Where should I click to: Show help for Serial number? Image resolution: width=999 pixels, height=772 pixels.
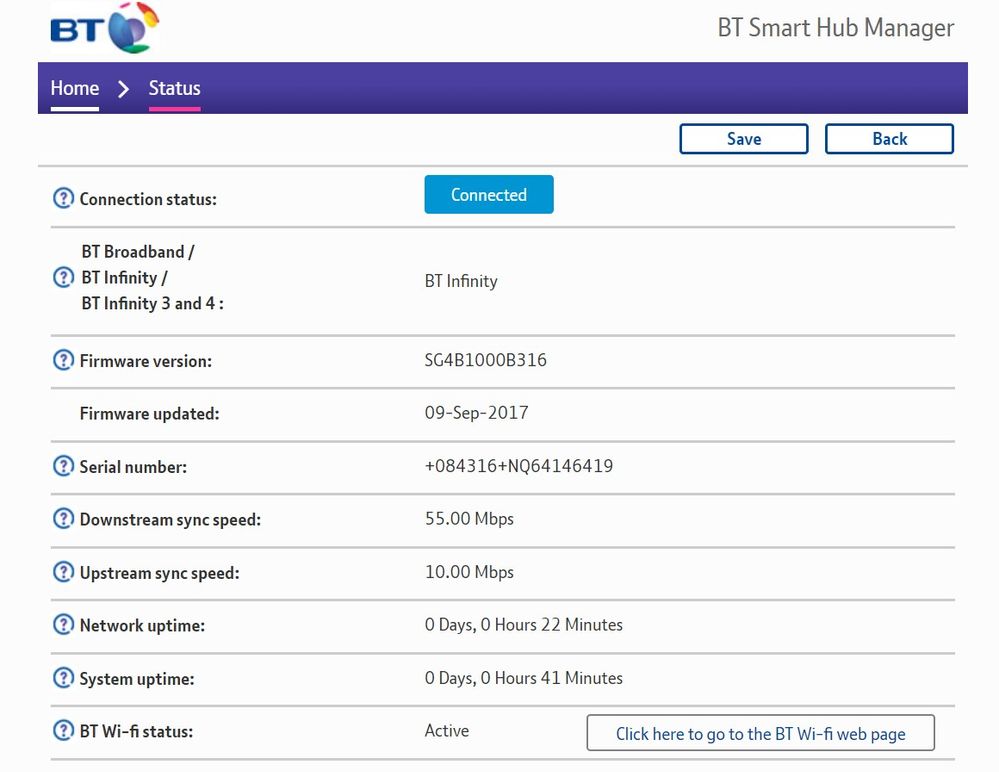[63, 466]
